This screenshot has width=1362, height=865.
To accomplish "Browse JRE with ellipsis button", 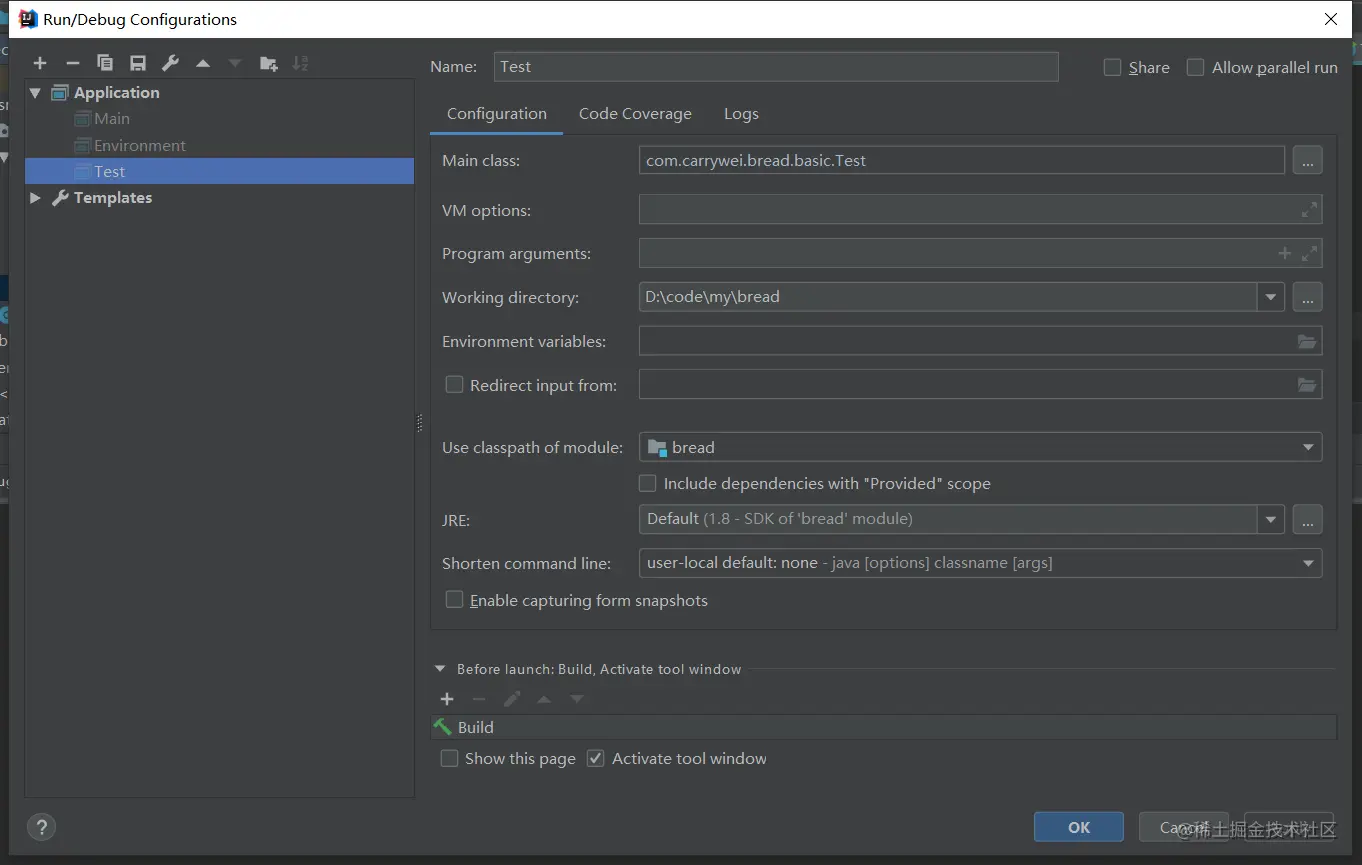I will click(1307, 520).
